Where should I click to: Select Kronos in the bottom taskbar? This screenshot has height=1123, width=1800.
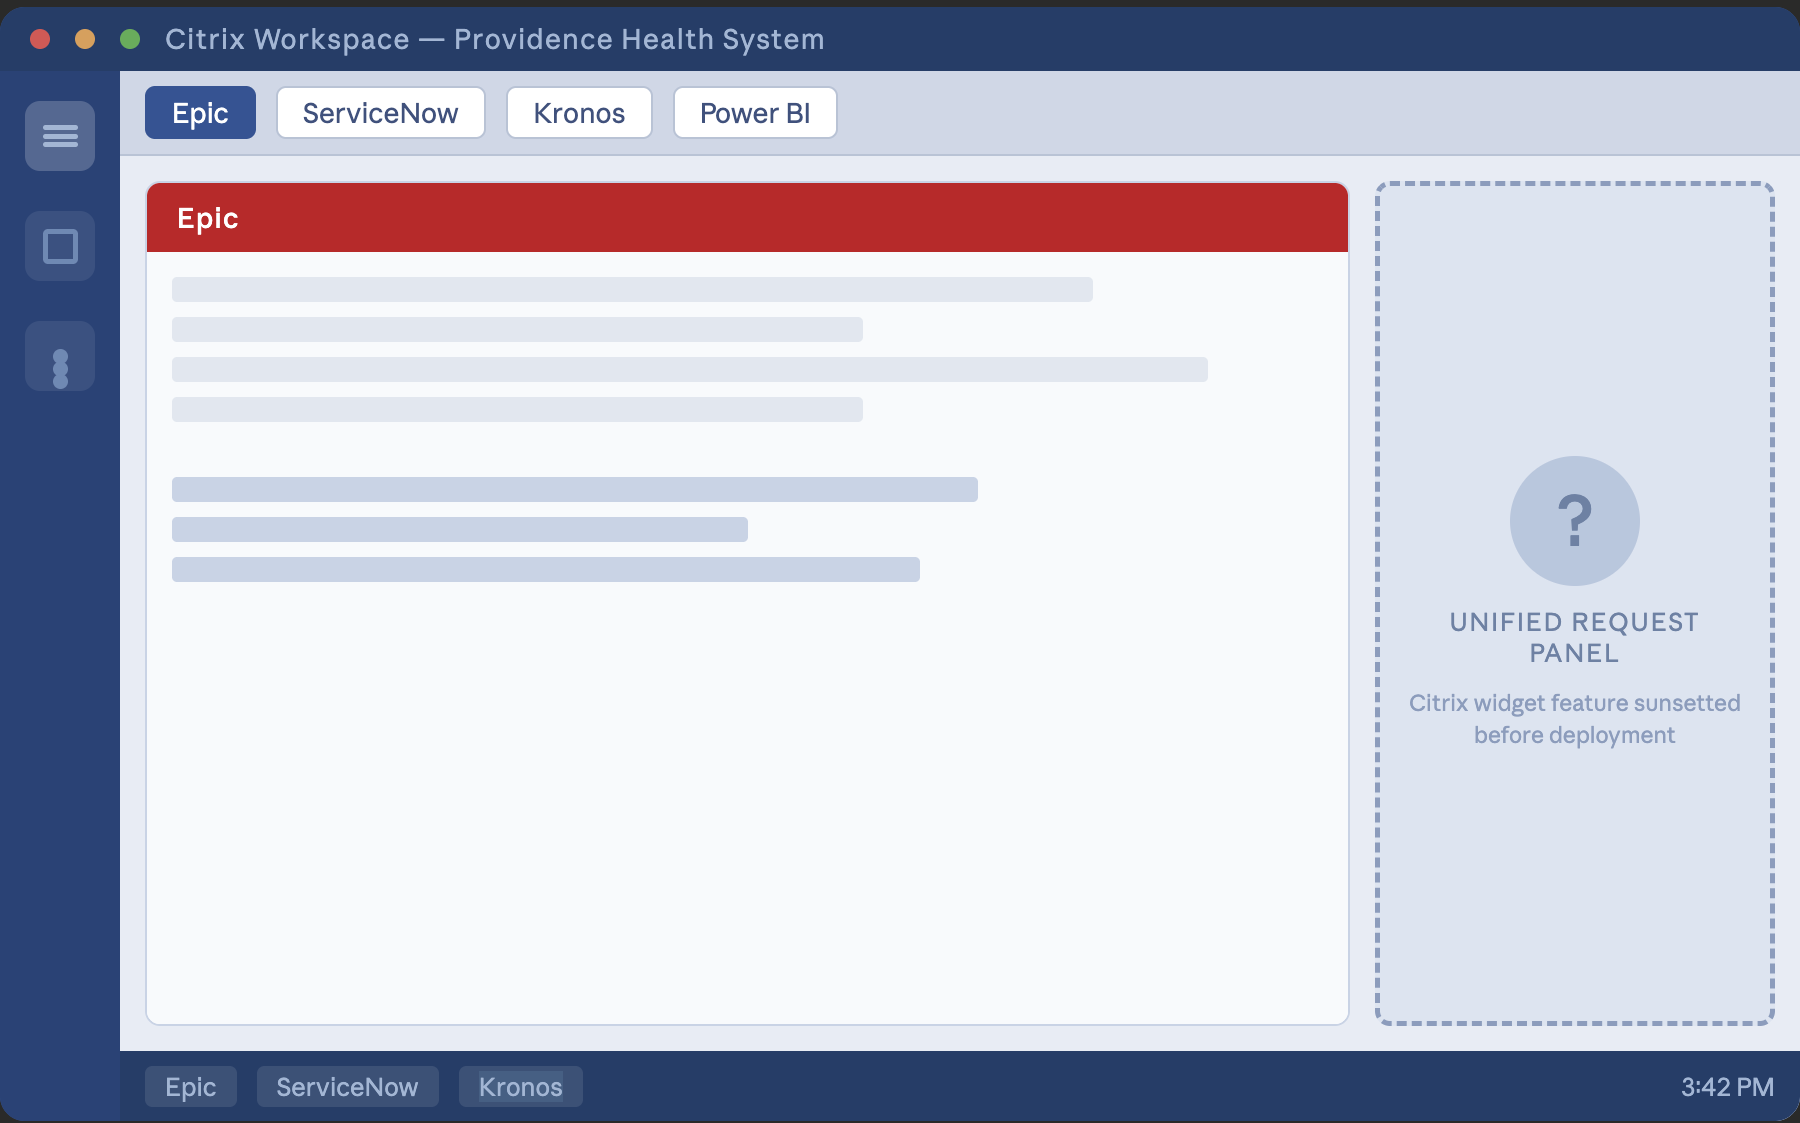pos(520,1086)
